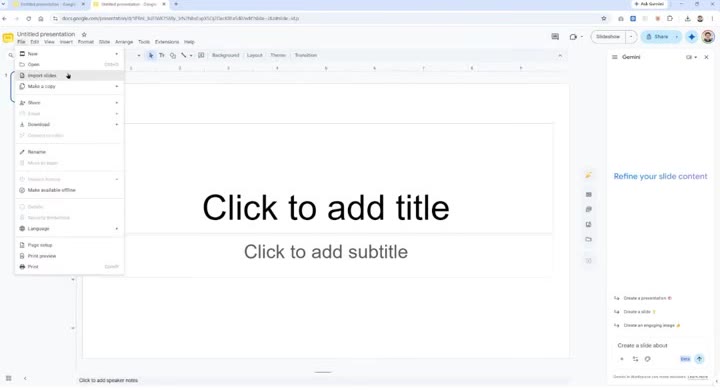Screen dimensions: 720x390
Task: Expand the Make a copy submenu
Action: (117, 86)
